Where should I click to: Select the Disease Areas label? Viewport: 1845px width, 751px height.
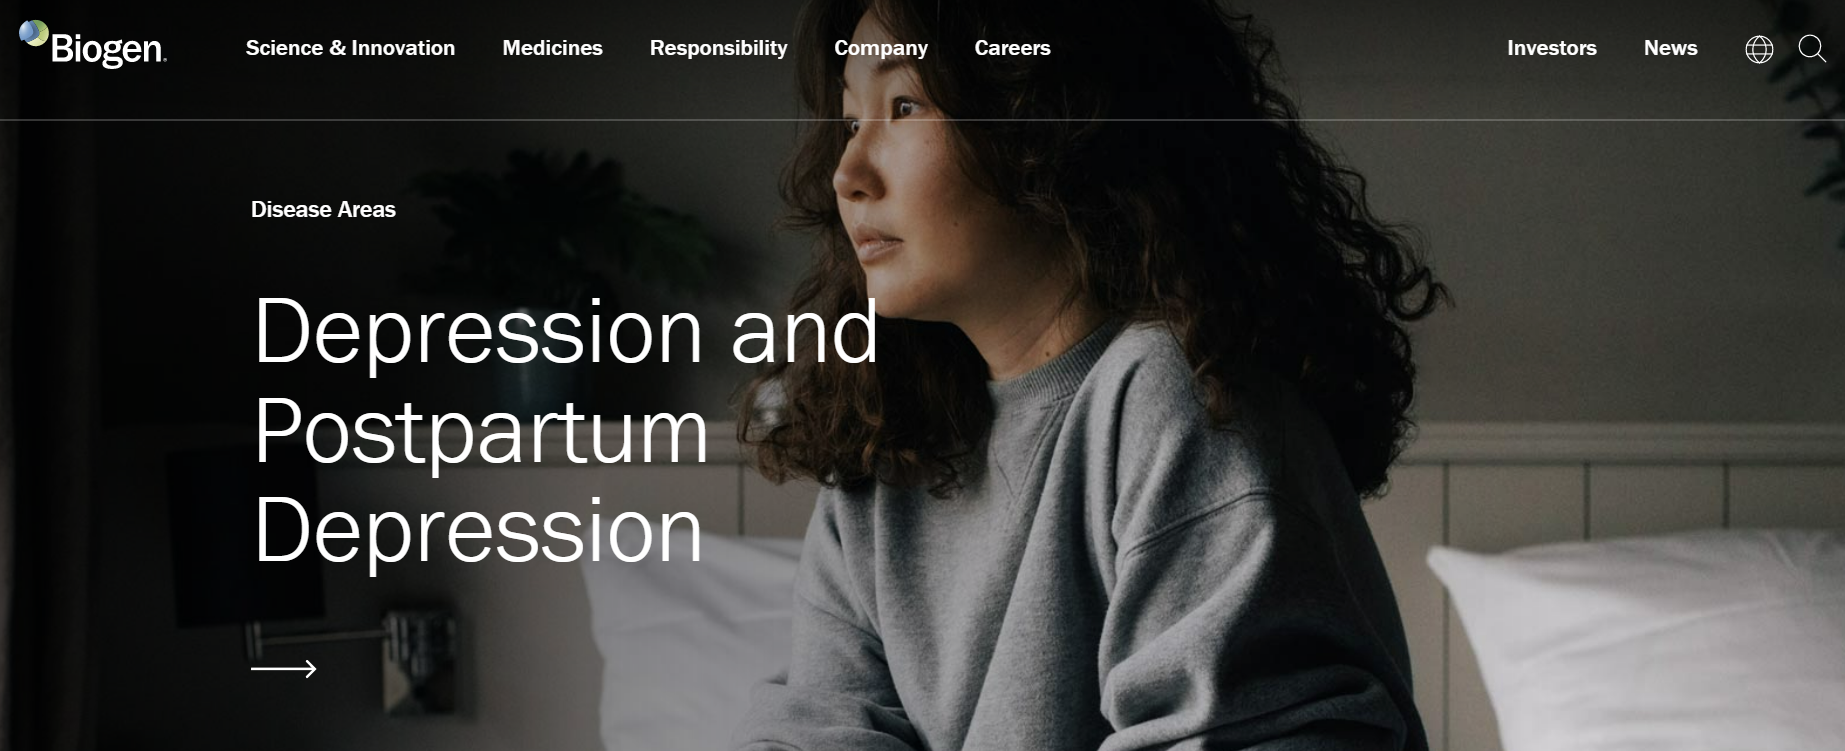coord(323,209)
